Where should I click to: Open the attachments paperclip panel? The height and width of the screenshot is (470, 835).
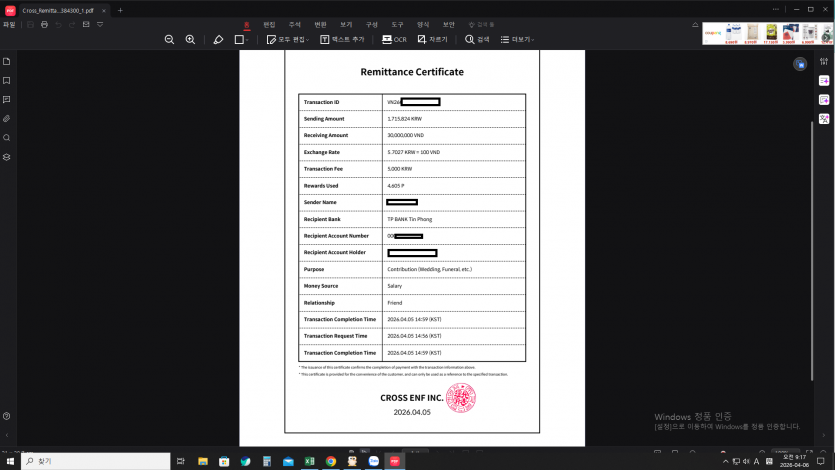pos(7,119)
